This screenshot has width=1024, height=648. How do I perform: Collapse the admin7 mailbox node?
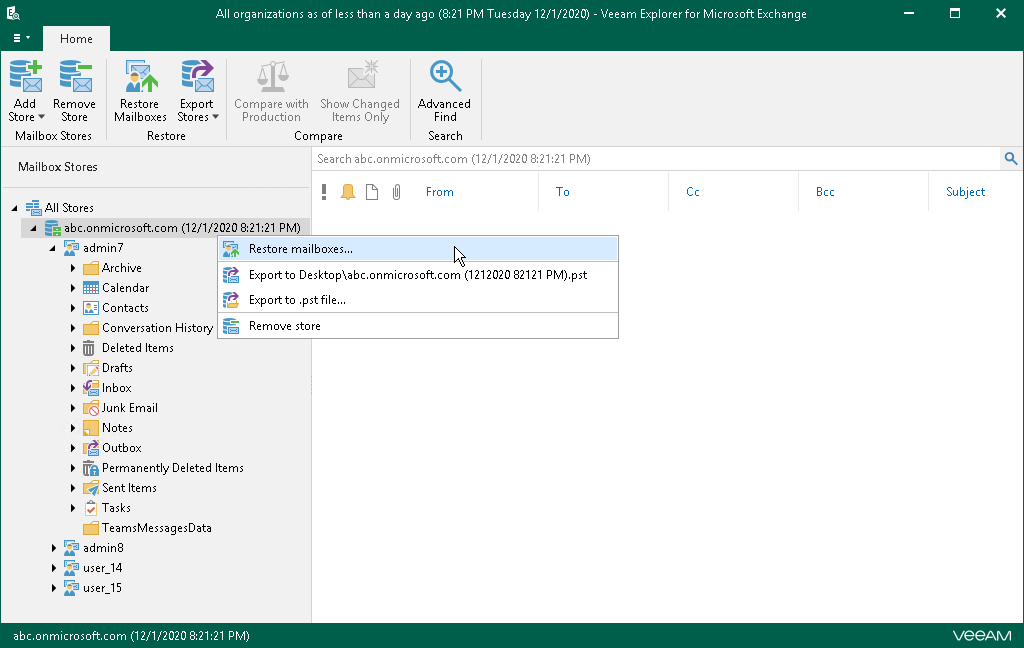coord(52,248)
